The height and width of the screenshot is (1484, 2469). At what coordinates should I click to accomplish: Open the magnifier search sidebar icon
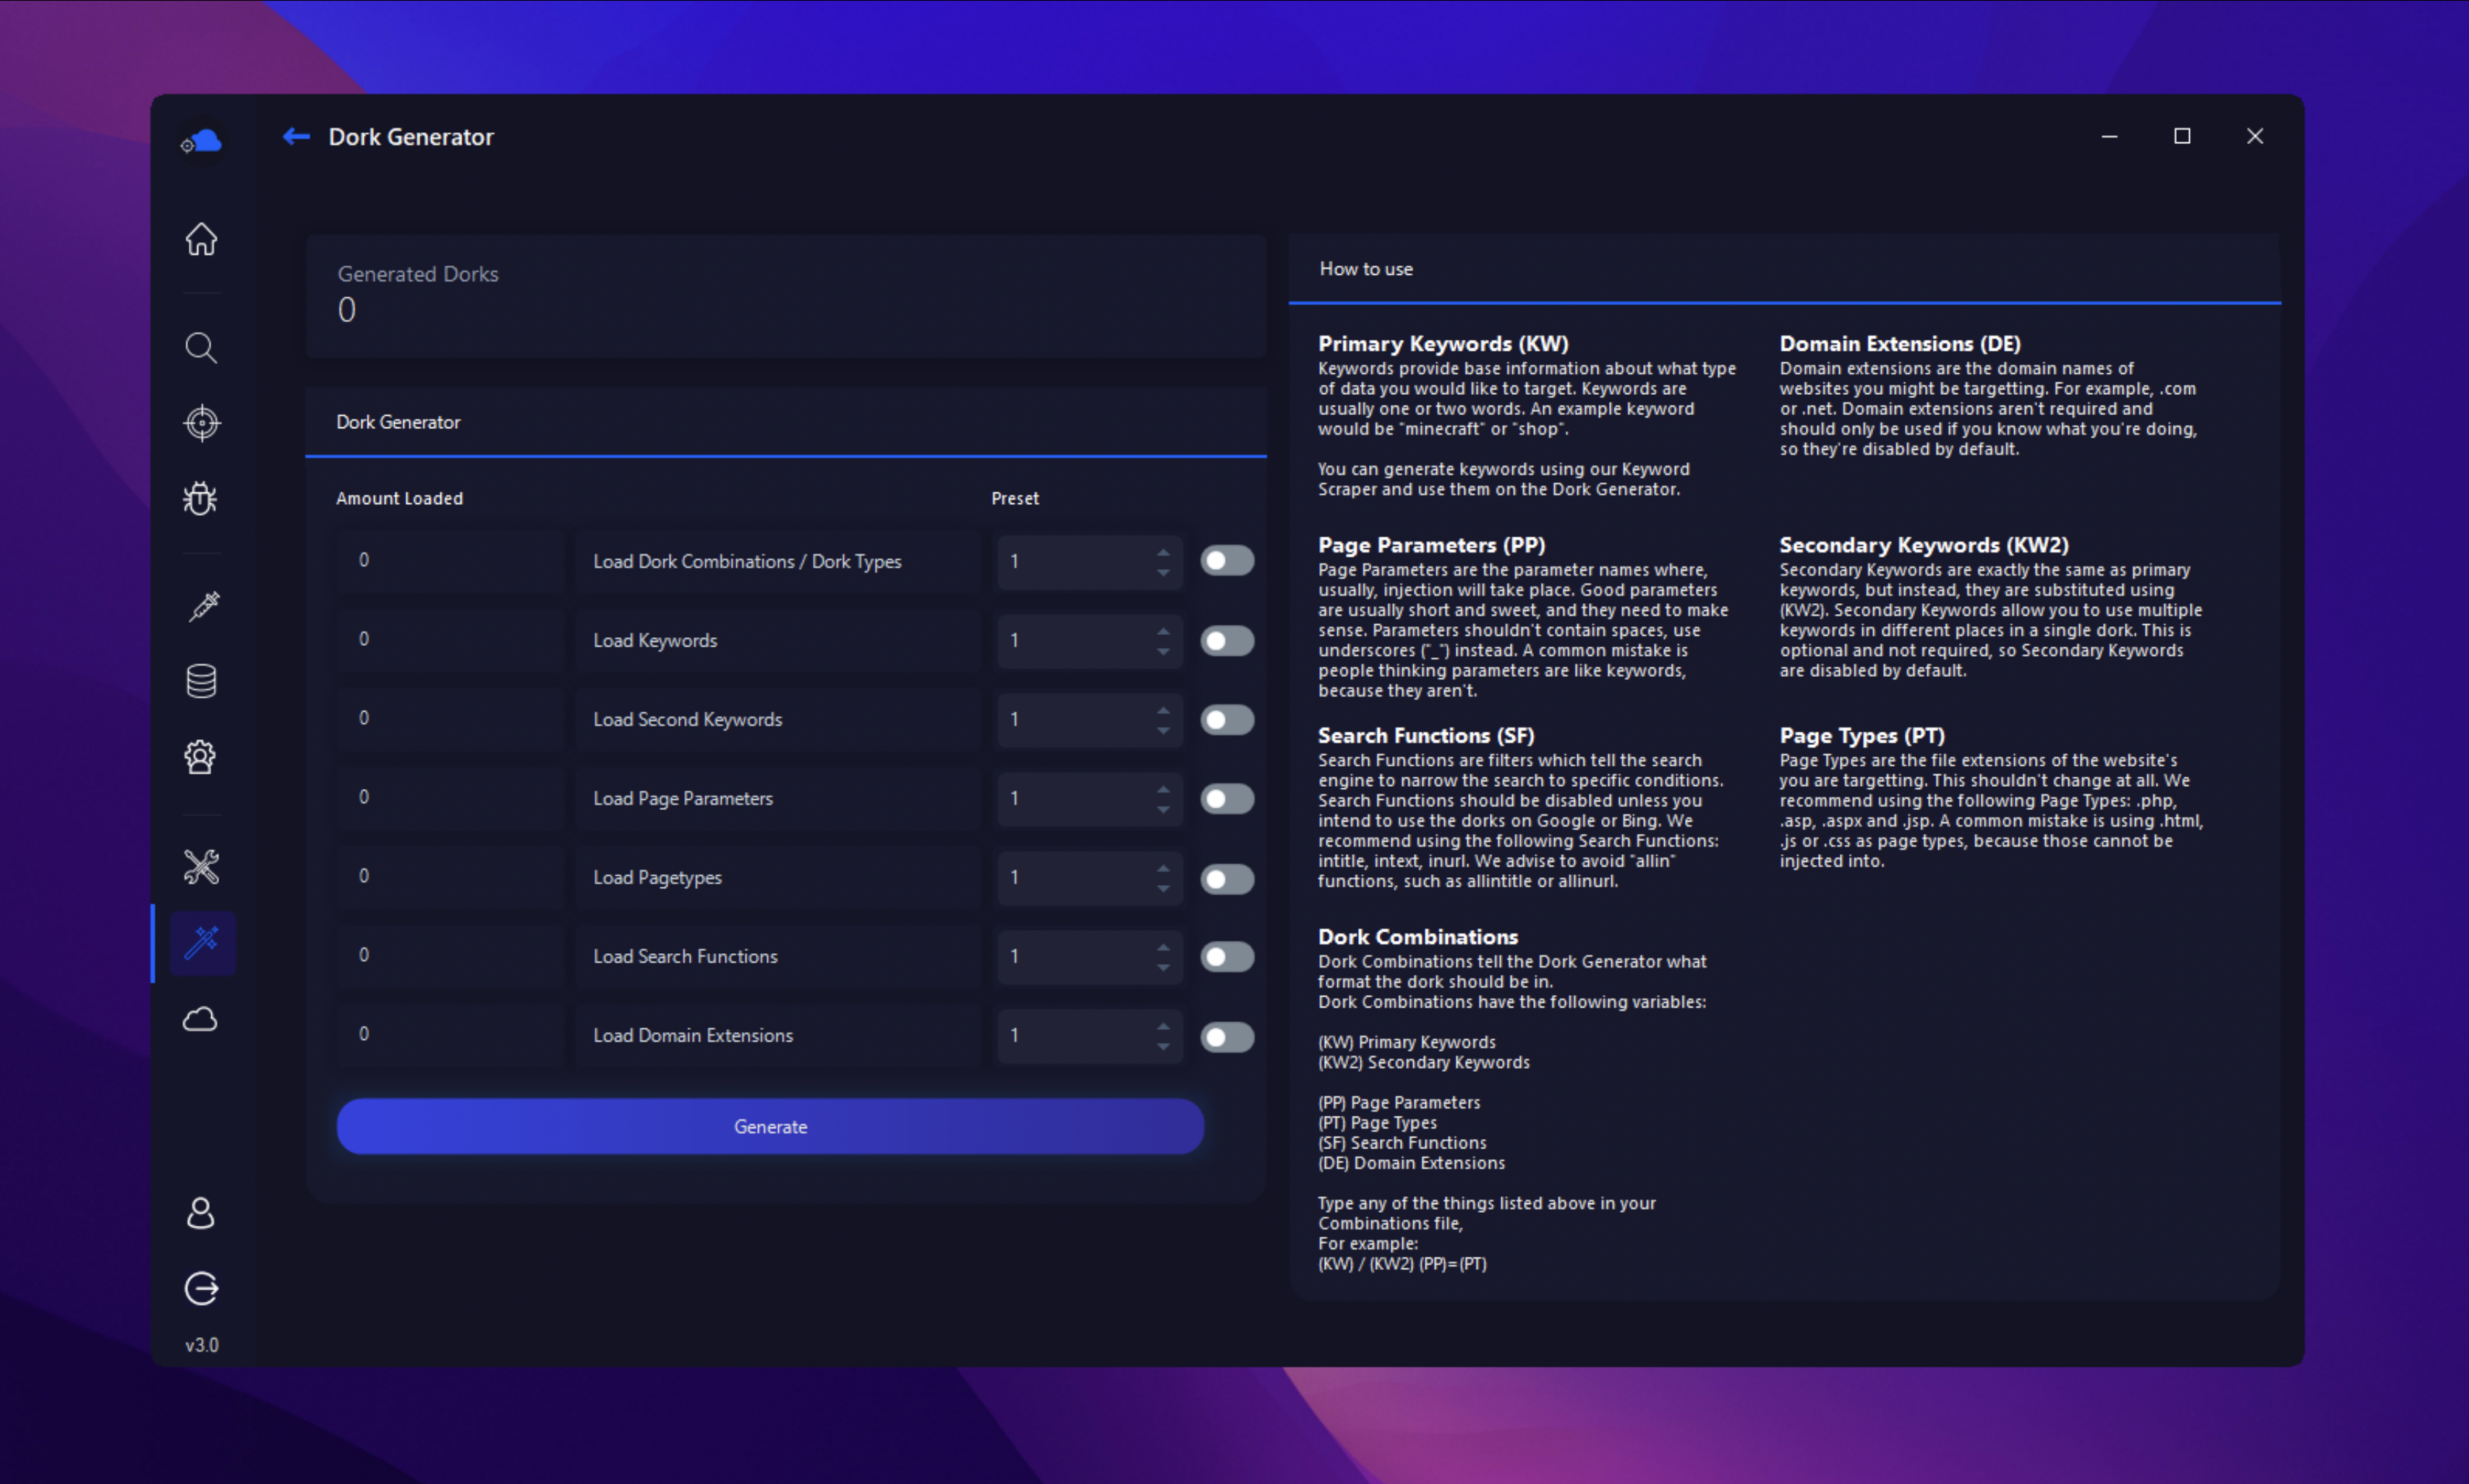[x=201, y=347]
